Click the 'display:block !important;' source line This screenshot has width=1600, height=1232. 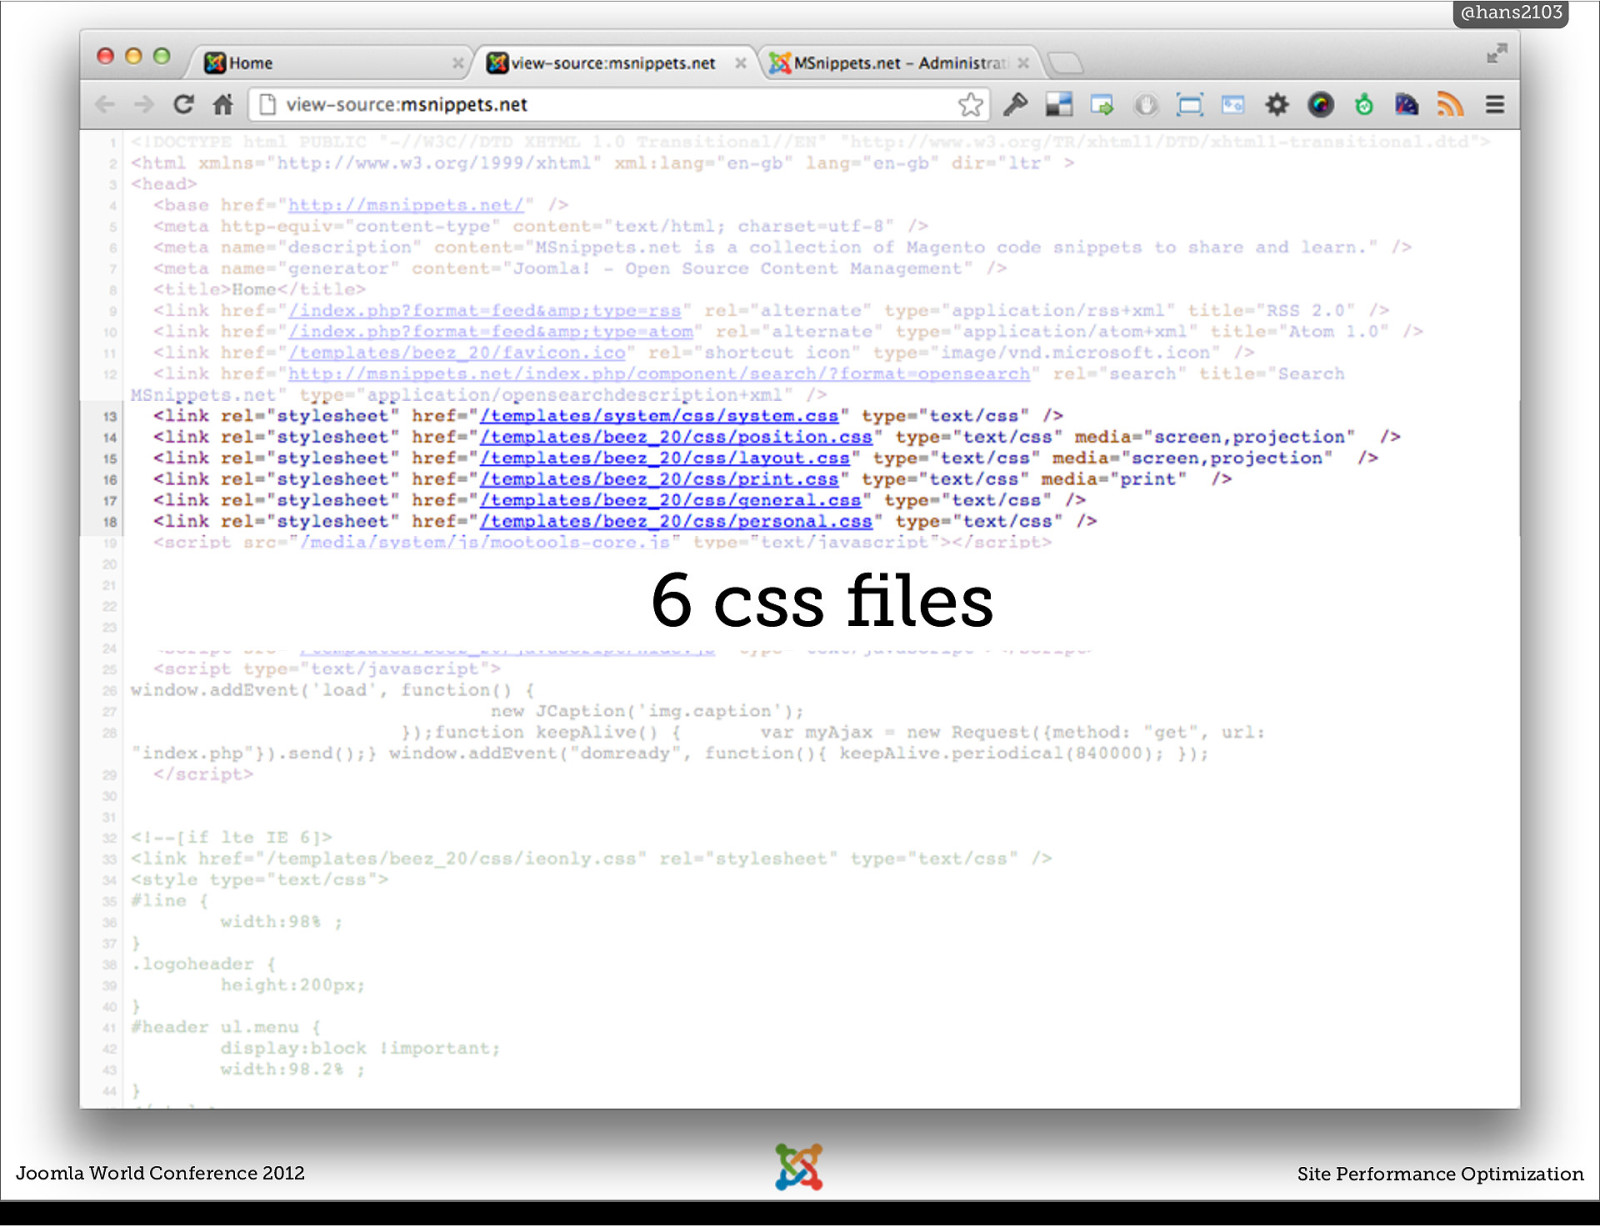[x=360, y=1048]
